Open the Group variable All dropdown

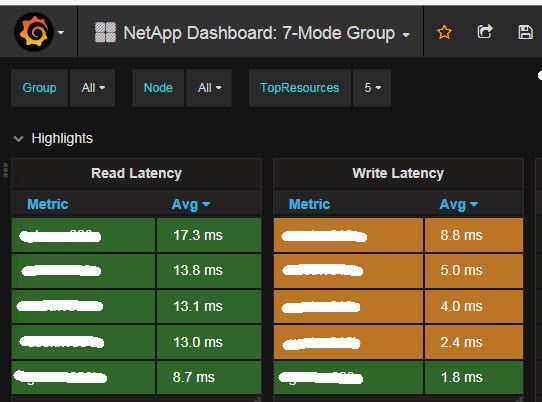[x=93, y=88]
